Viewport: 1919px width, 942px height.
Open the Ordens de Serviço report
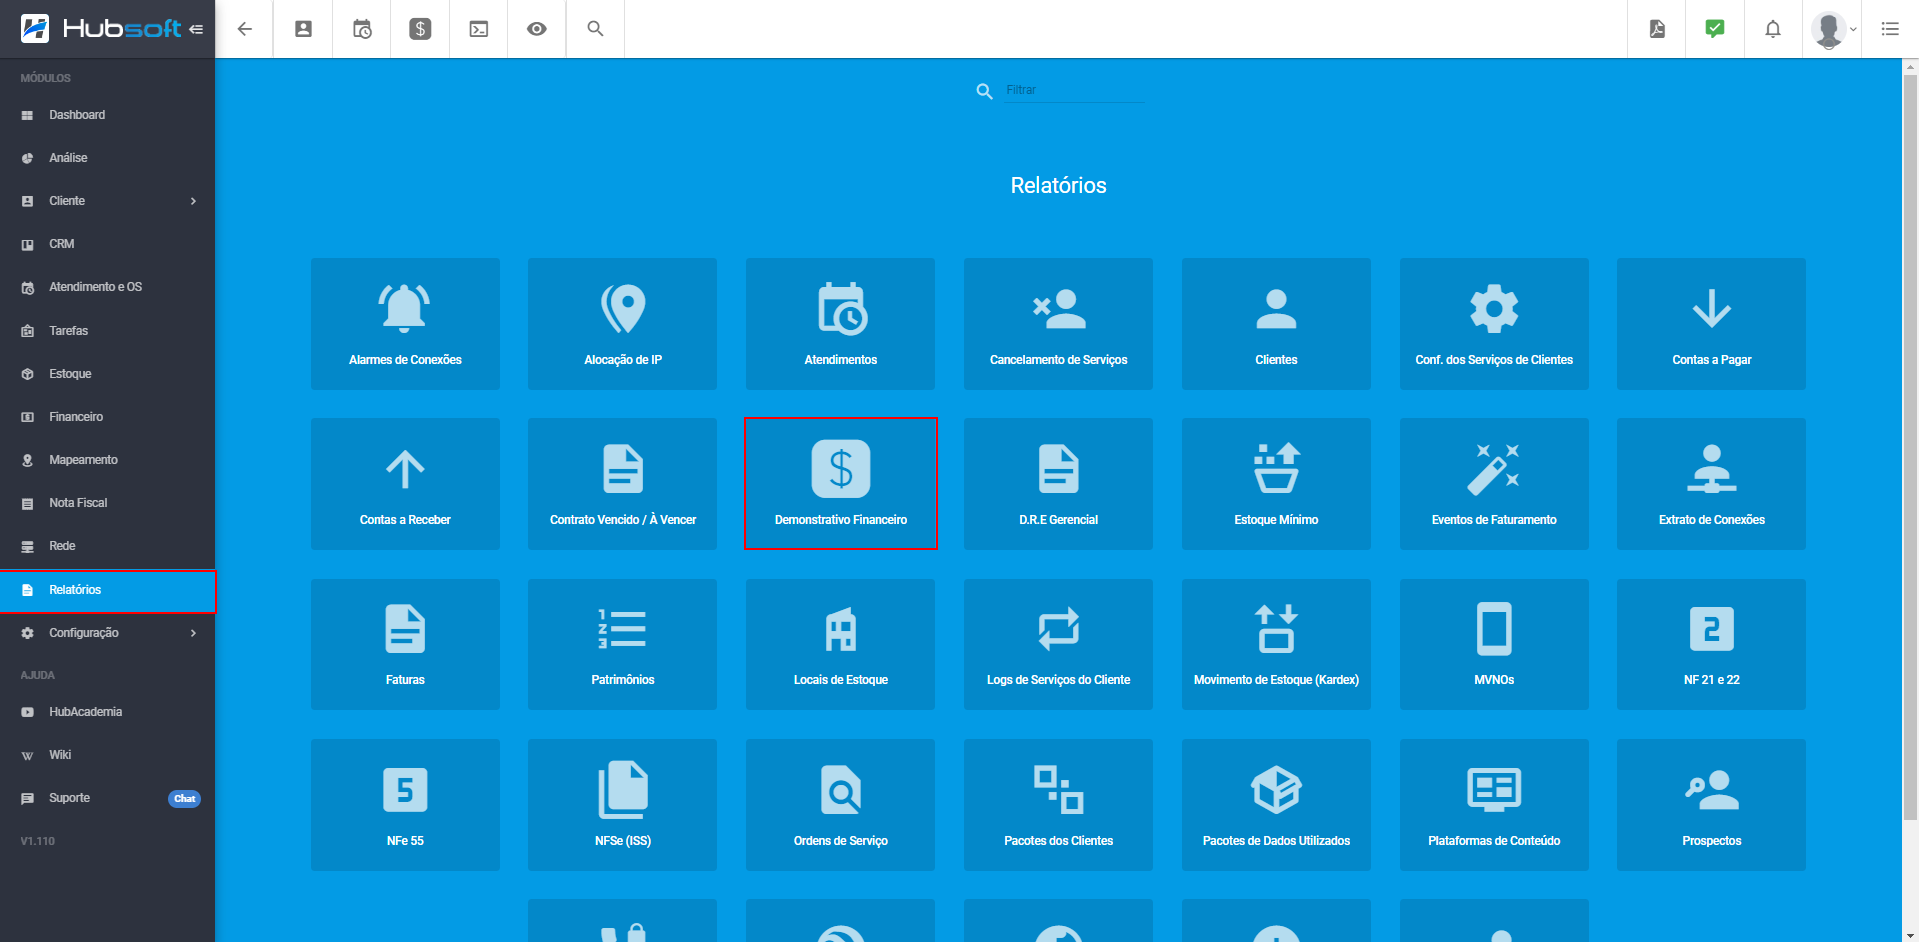[840, 805]
